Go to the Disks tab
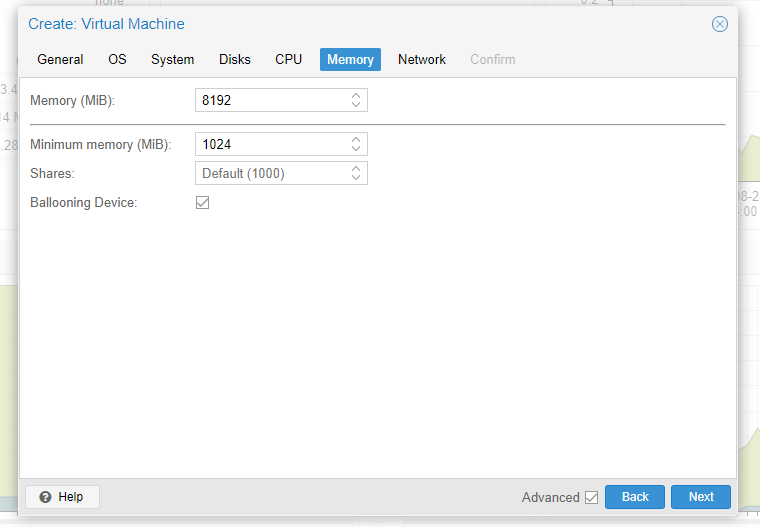Screen dimensions: 760x527 pos(235,60)
